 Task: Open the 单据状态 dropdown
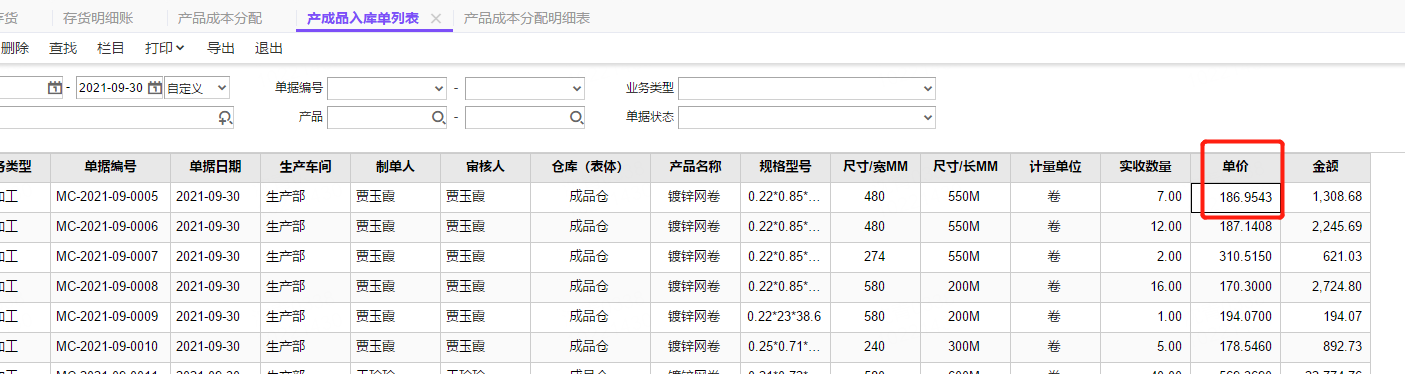(x=927, y=117)
